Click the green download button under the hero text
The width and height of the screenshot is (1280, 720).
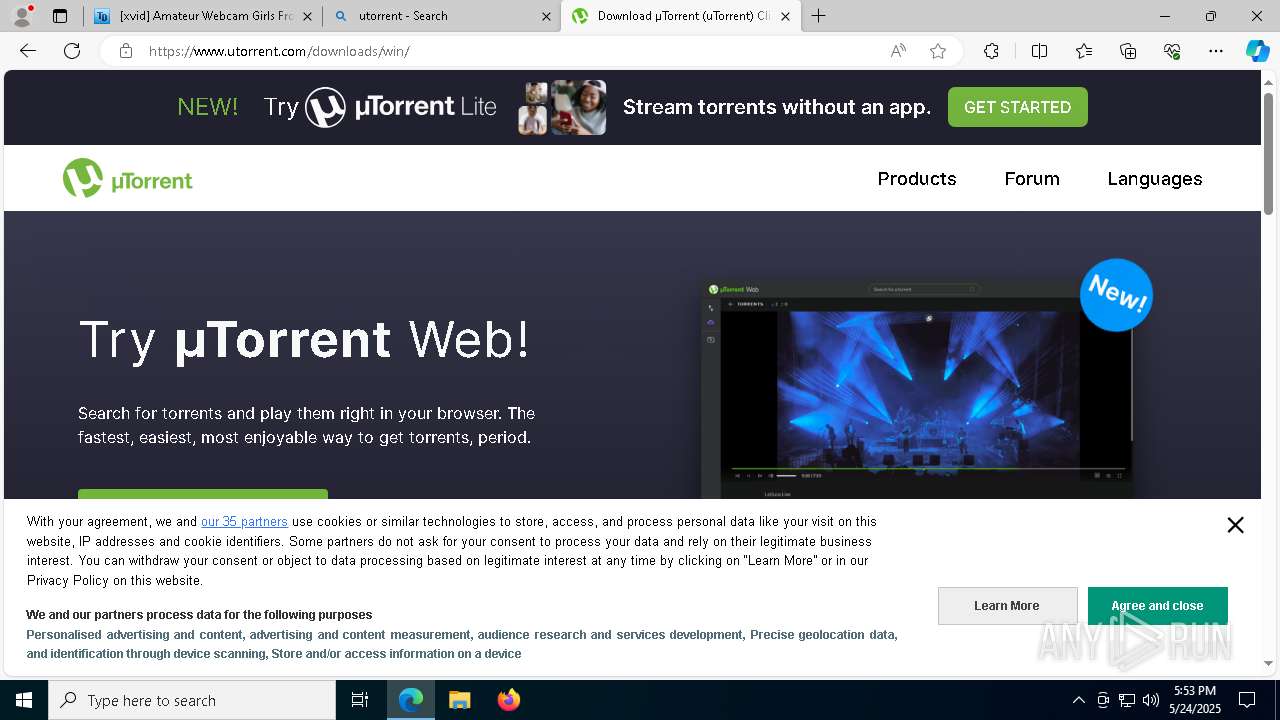coord(203,494)
